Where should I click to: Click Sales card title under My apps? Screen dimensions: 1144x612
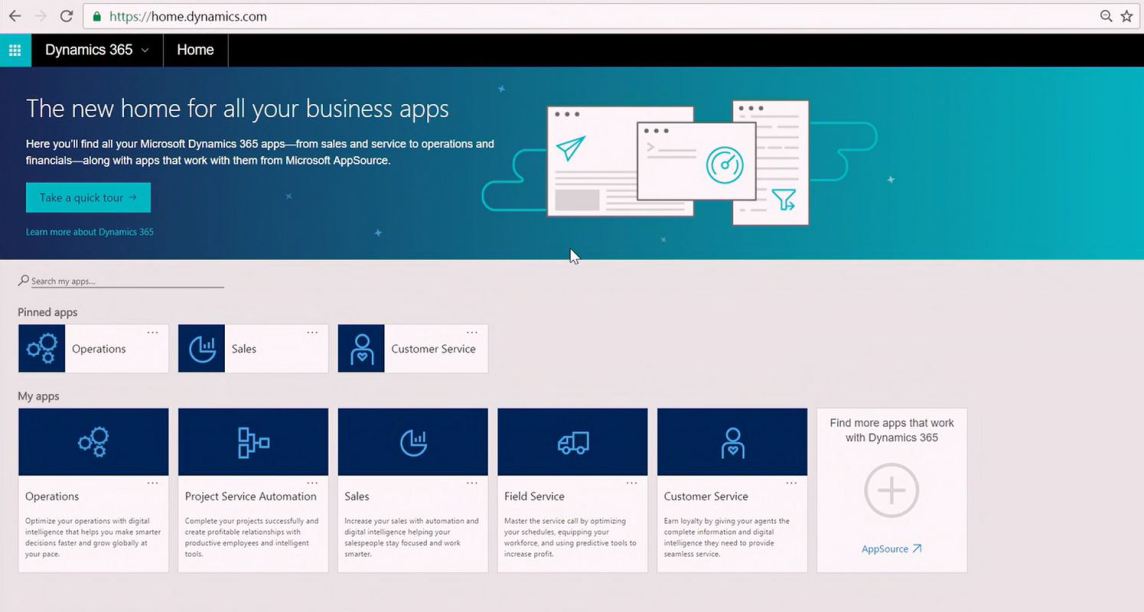357,496
